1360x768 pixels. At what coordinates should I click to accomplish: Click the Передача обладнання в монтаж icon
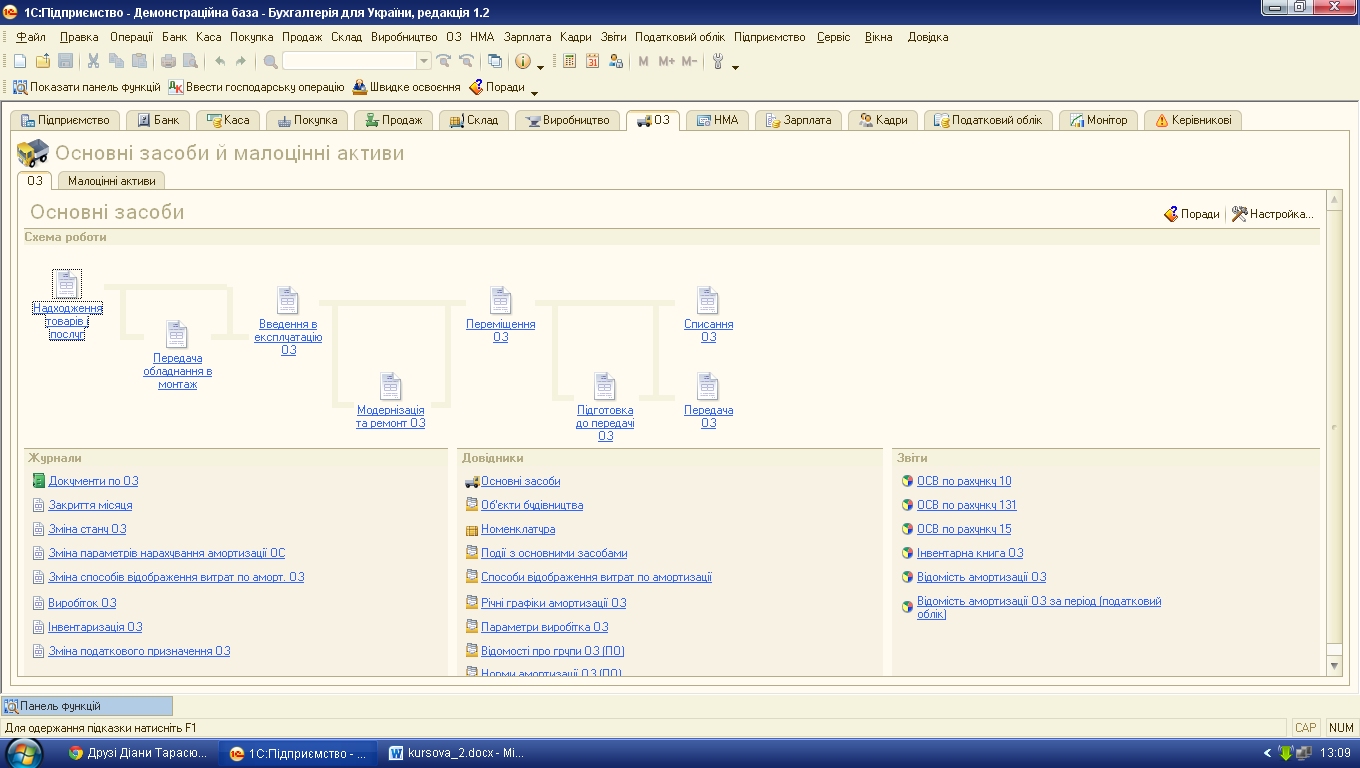(x=177, y=334)
